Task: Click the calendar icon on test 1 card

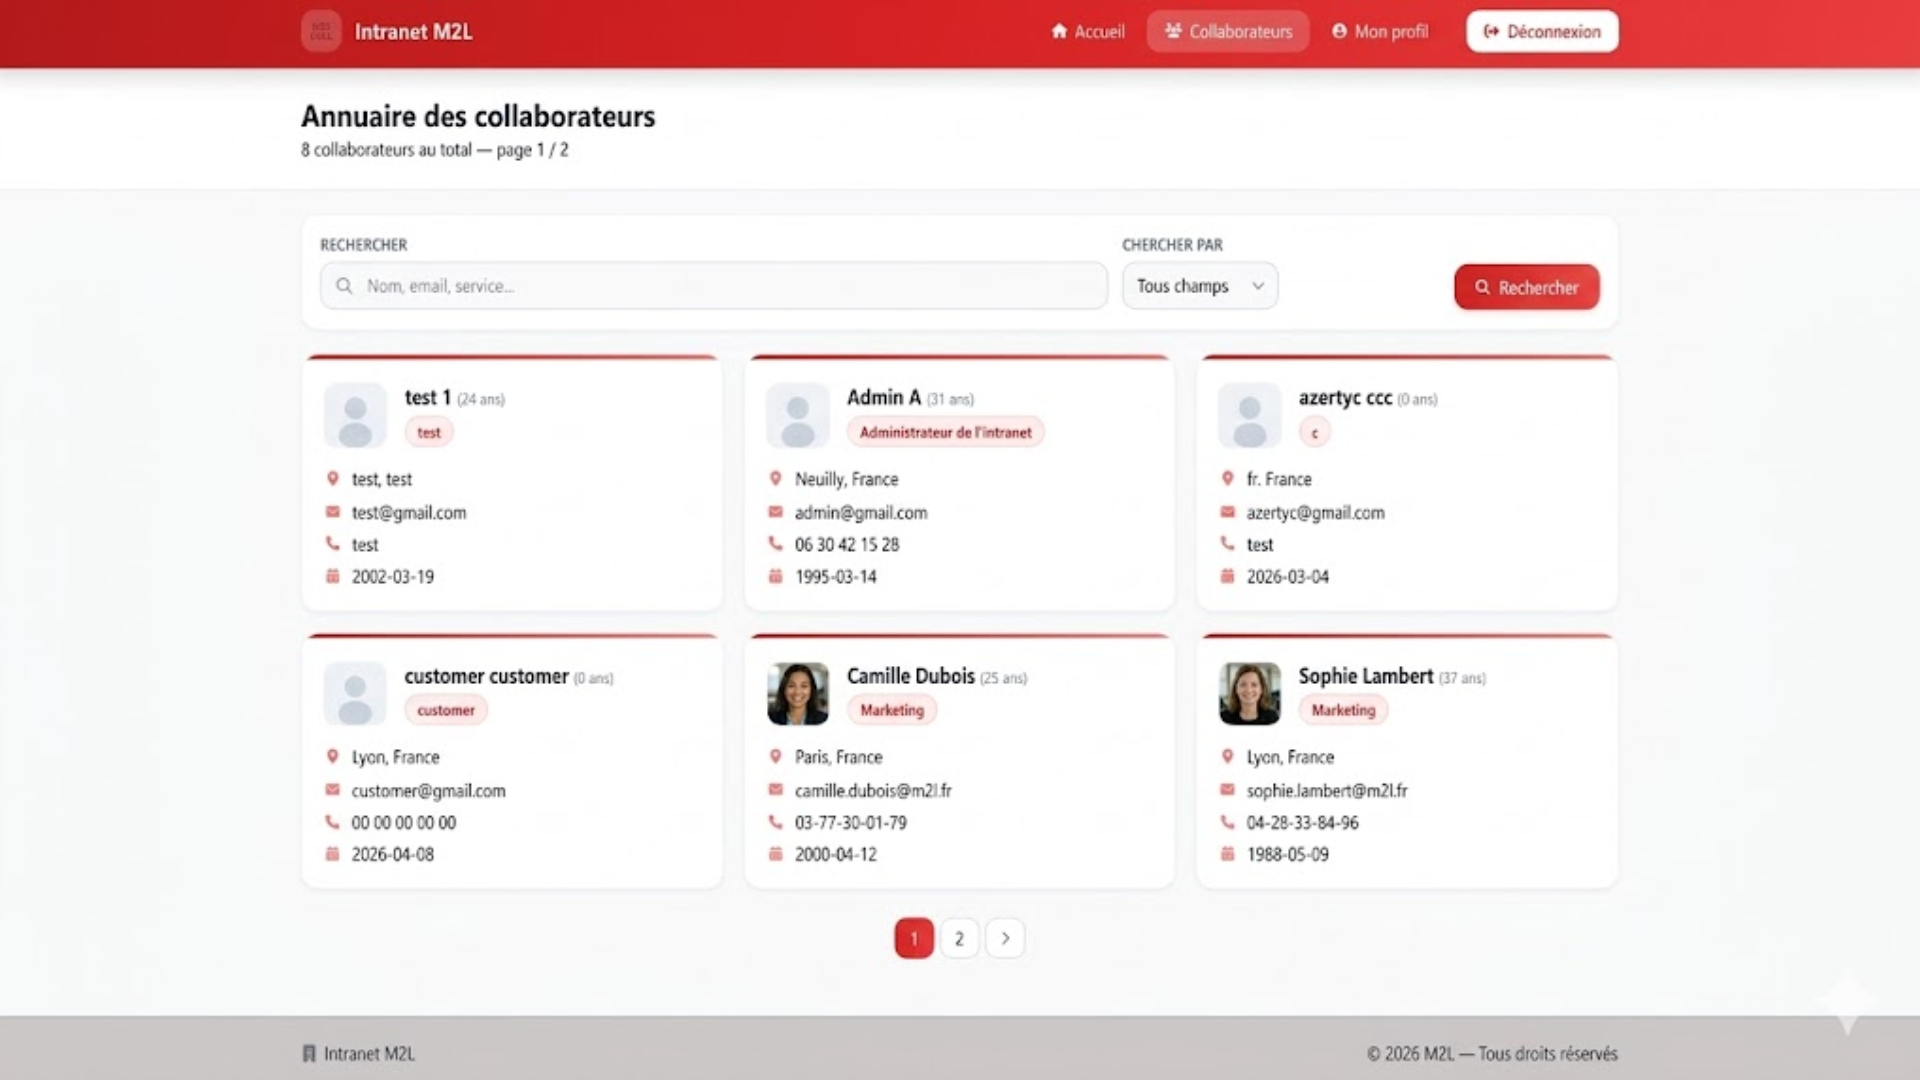Action: (332, 576)
